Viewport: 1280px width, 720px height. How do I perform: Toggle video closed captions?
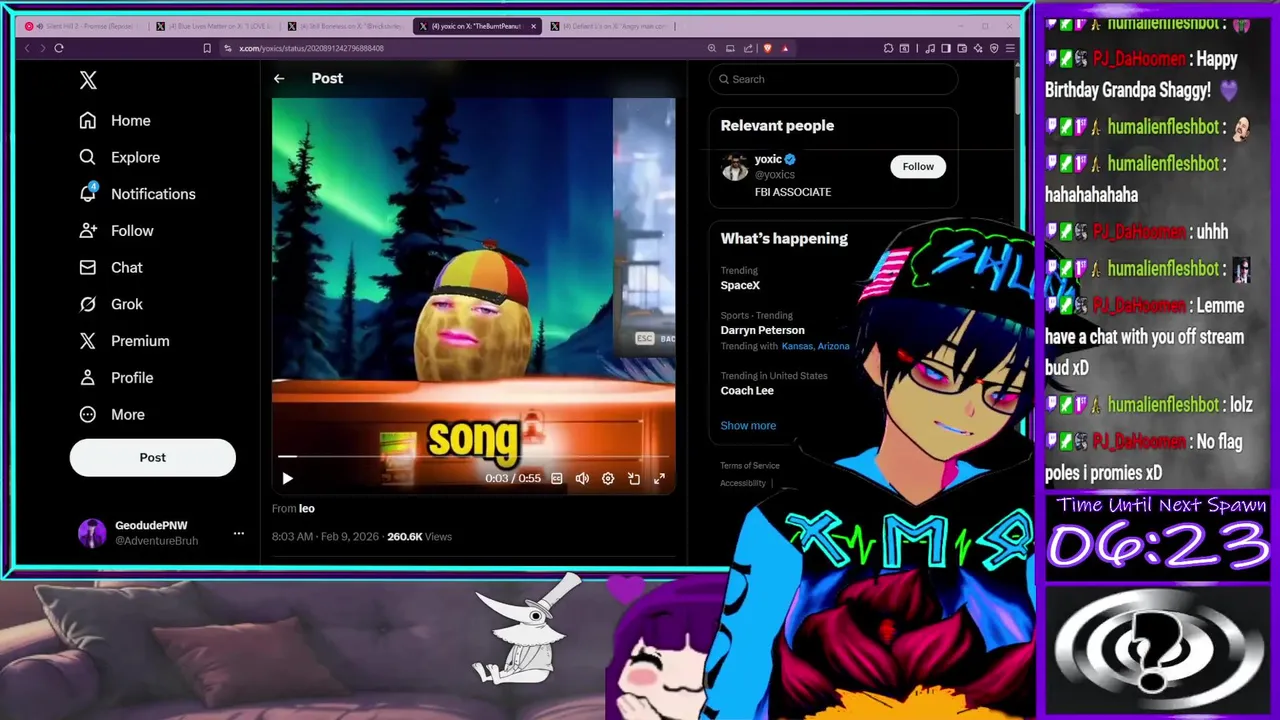557,479
